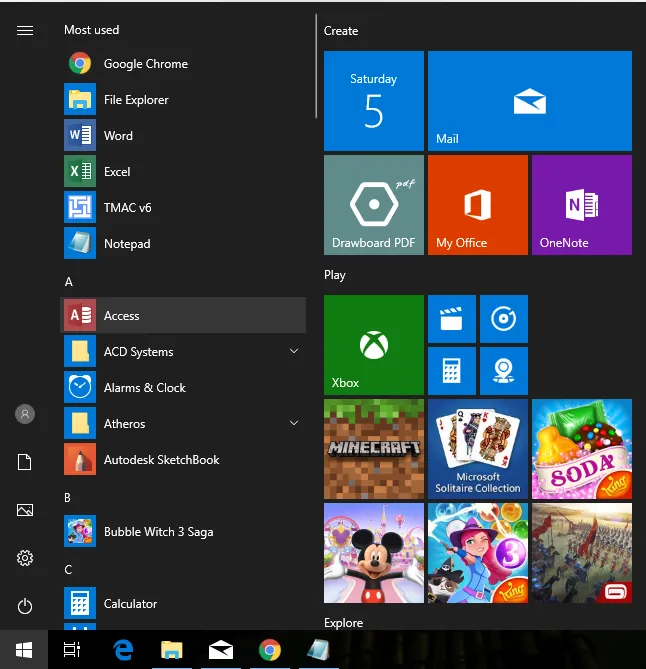Switch to Notepad on the taskbar
This screenshot has height=669, width=646.
318,650
